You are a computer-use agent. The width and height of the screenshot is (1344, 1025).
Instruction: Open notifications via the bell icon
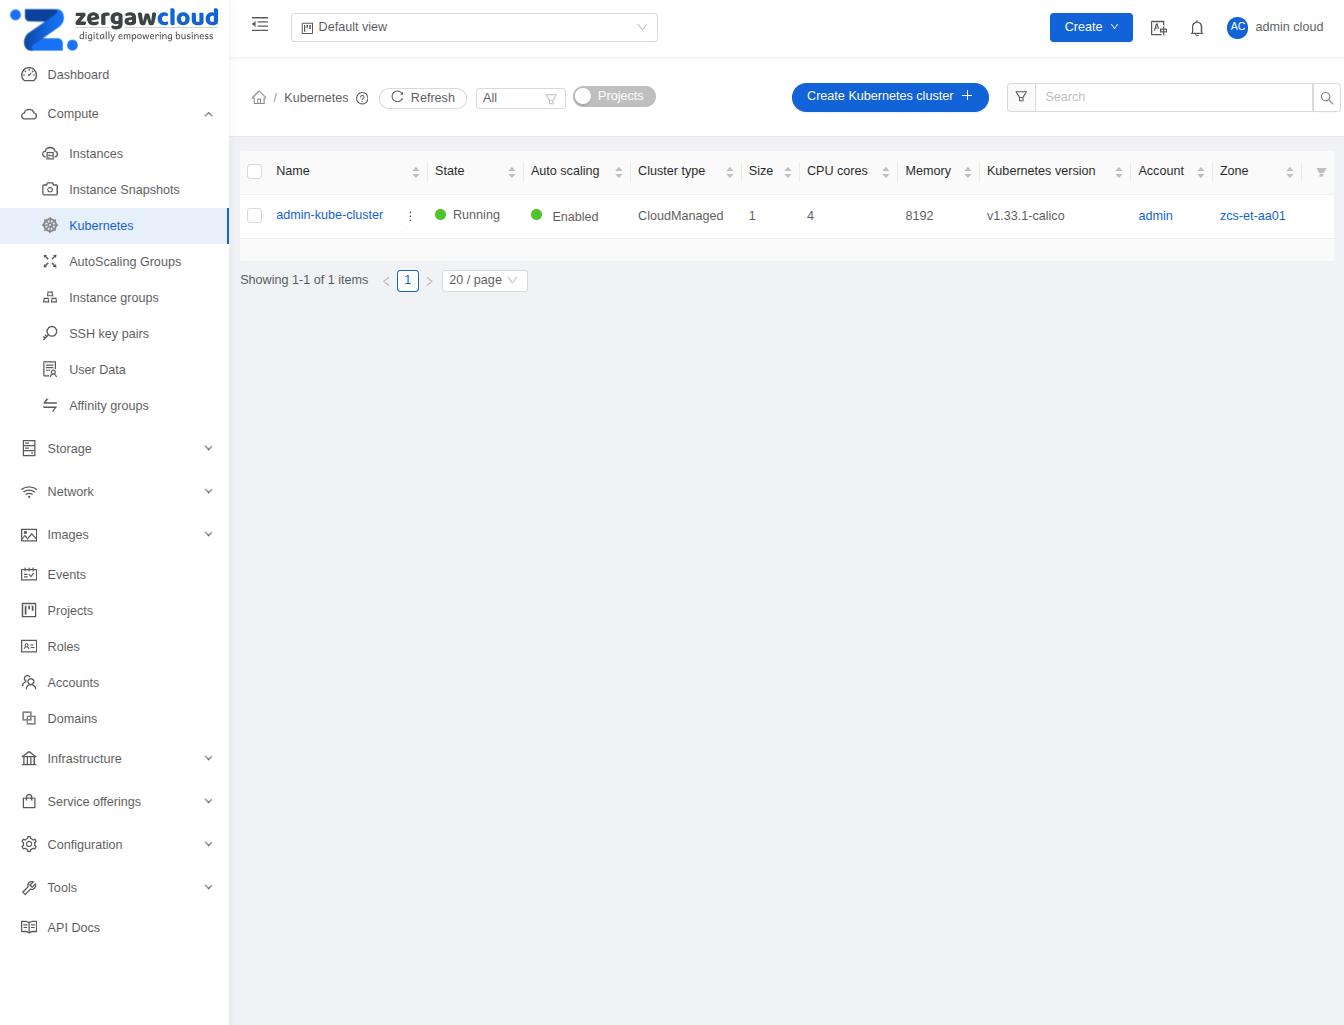tap(1197, 27)
